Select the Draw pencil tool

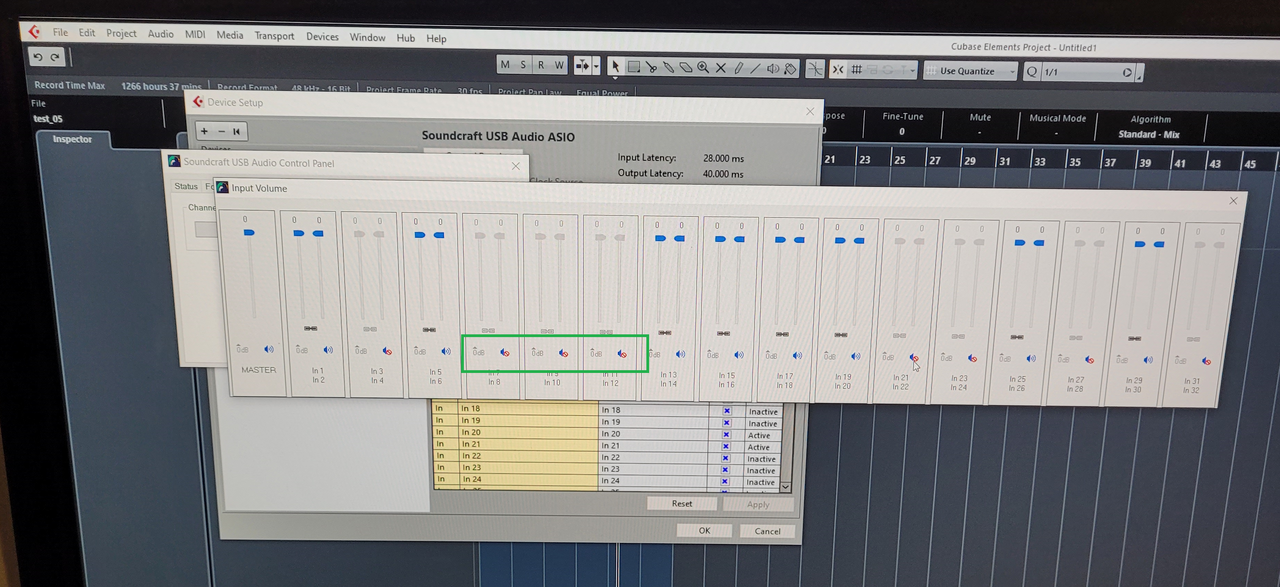click(738, 67)
